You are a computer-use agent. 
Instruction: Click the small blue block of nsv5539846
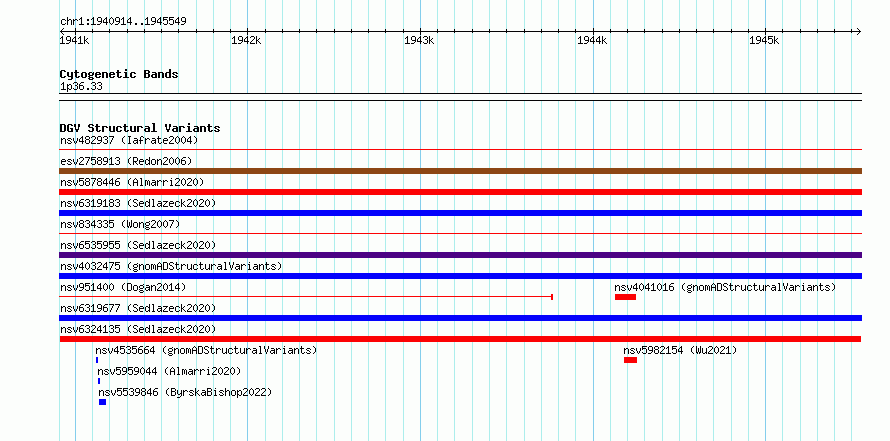(102, 402)
